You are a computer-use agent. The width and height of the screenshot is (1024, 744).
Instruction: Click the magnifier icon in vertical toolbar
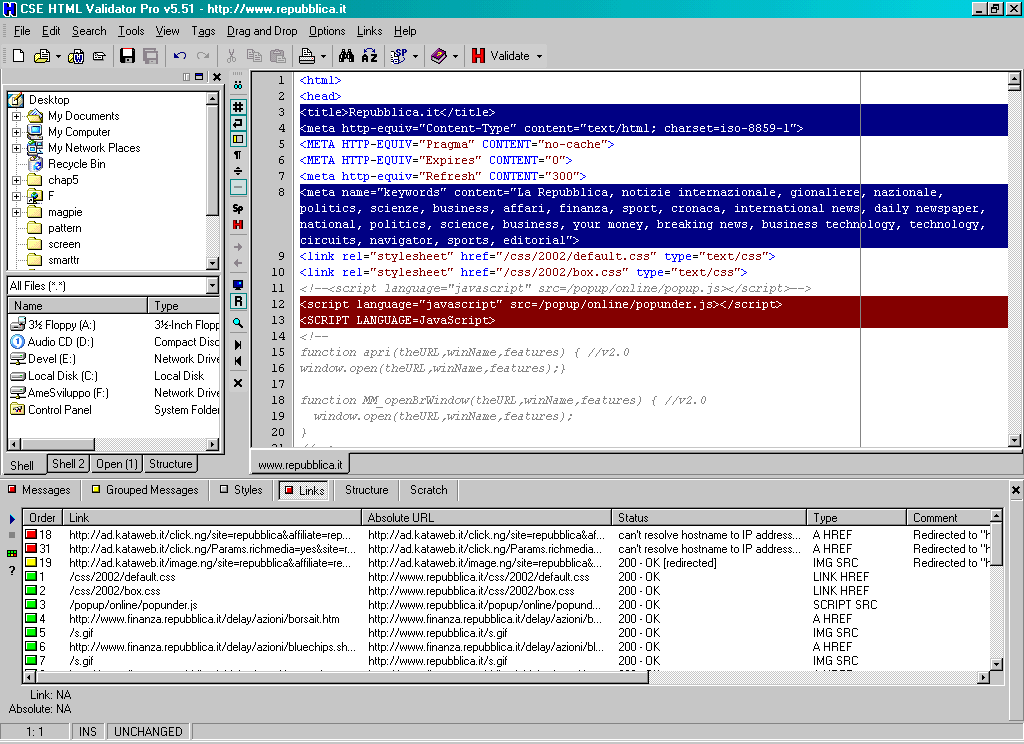[x=238, y=323]
